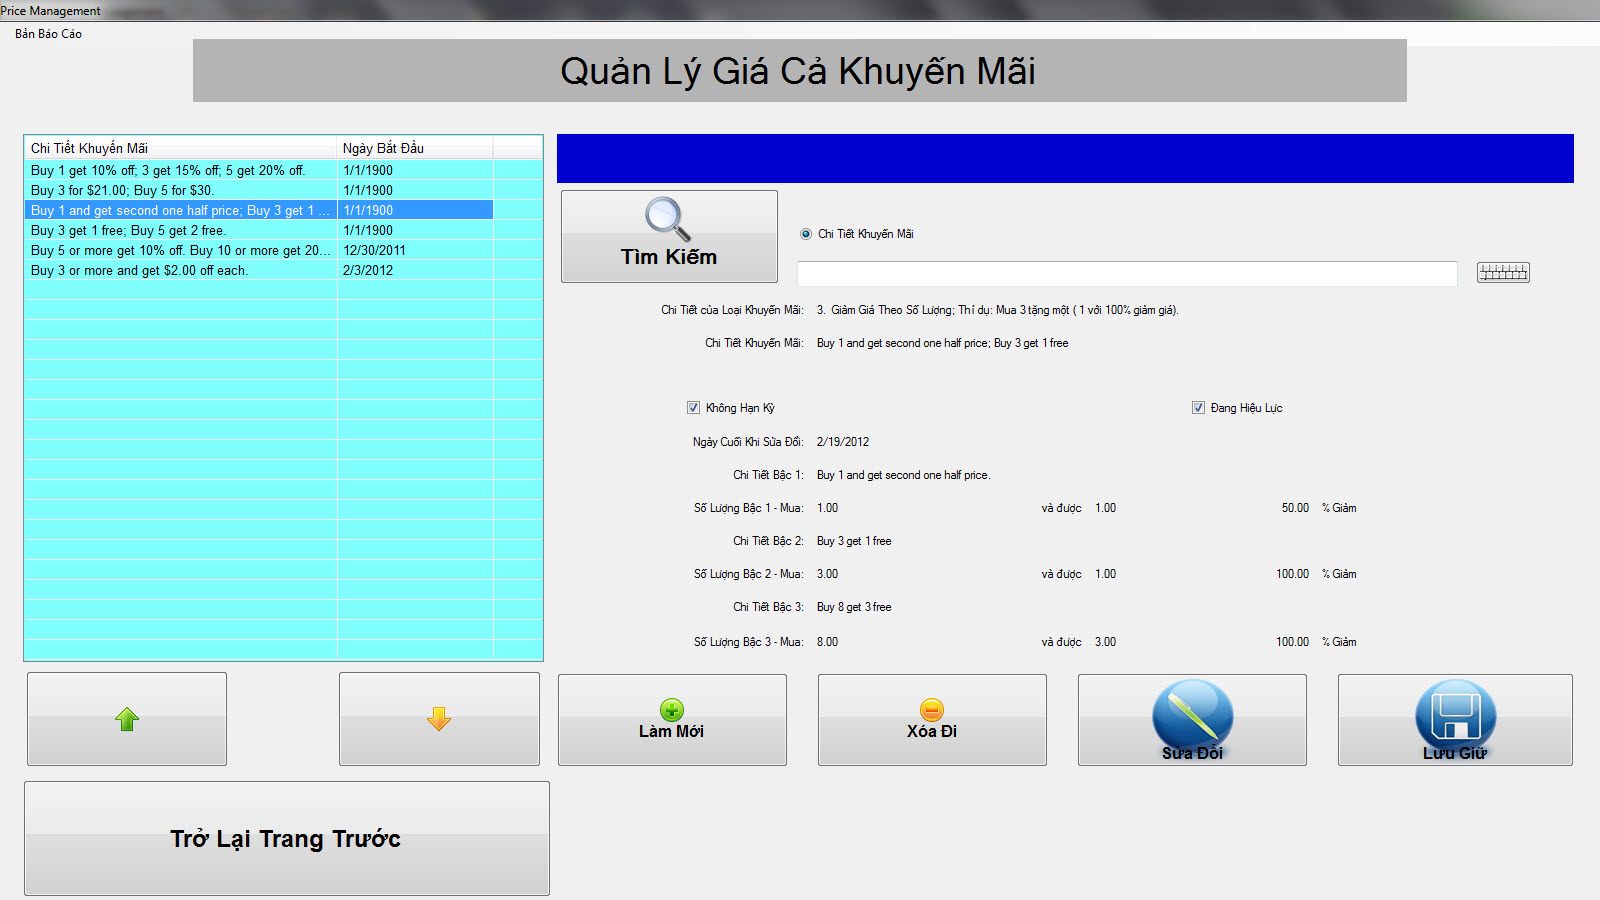Click the Lưu Giữ floppy disk icon
The image size is (1600, 900).
[1455, 714]
